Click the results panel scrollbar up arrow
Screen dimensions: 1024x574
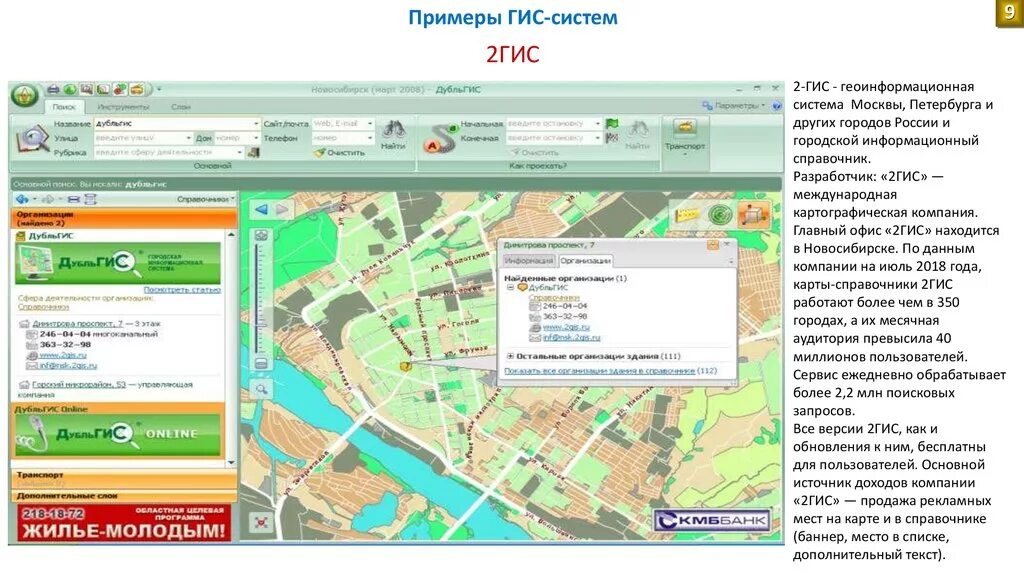[231, 233]
